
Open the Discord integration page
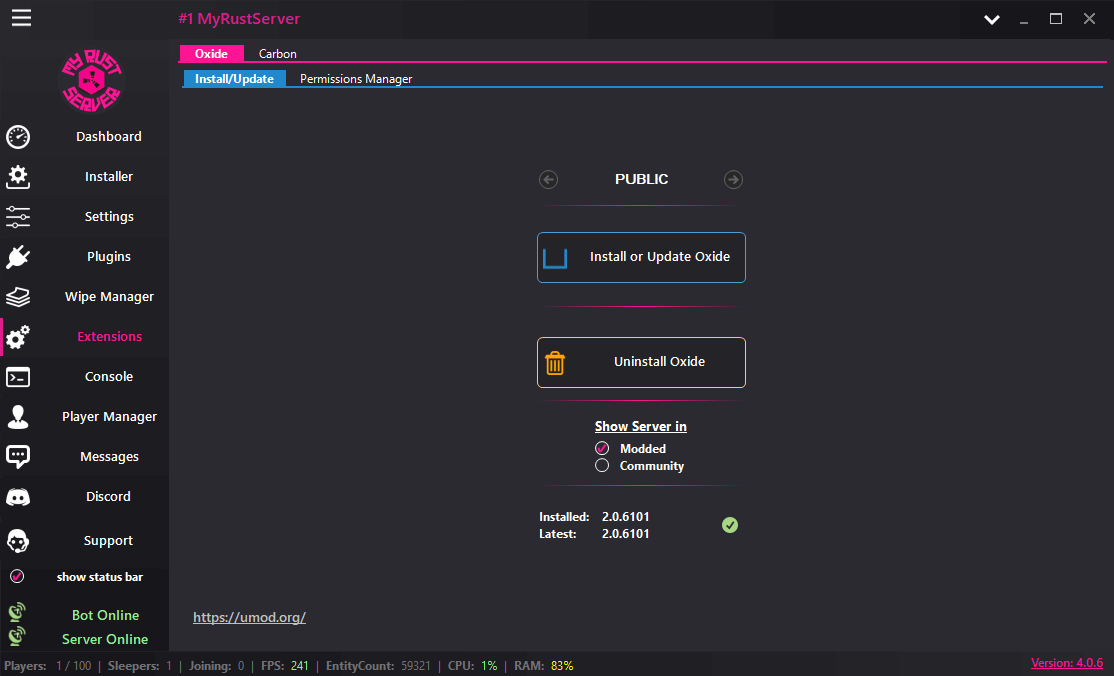pos(108,496)
